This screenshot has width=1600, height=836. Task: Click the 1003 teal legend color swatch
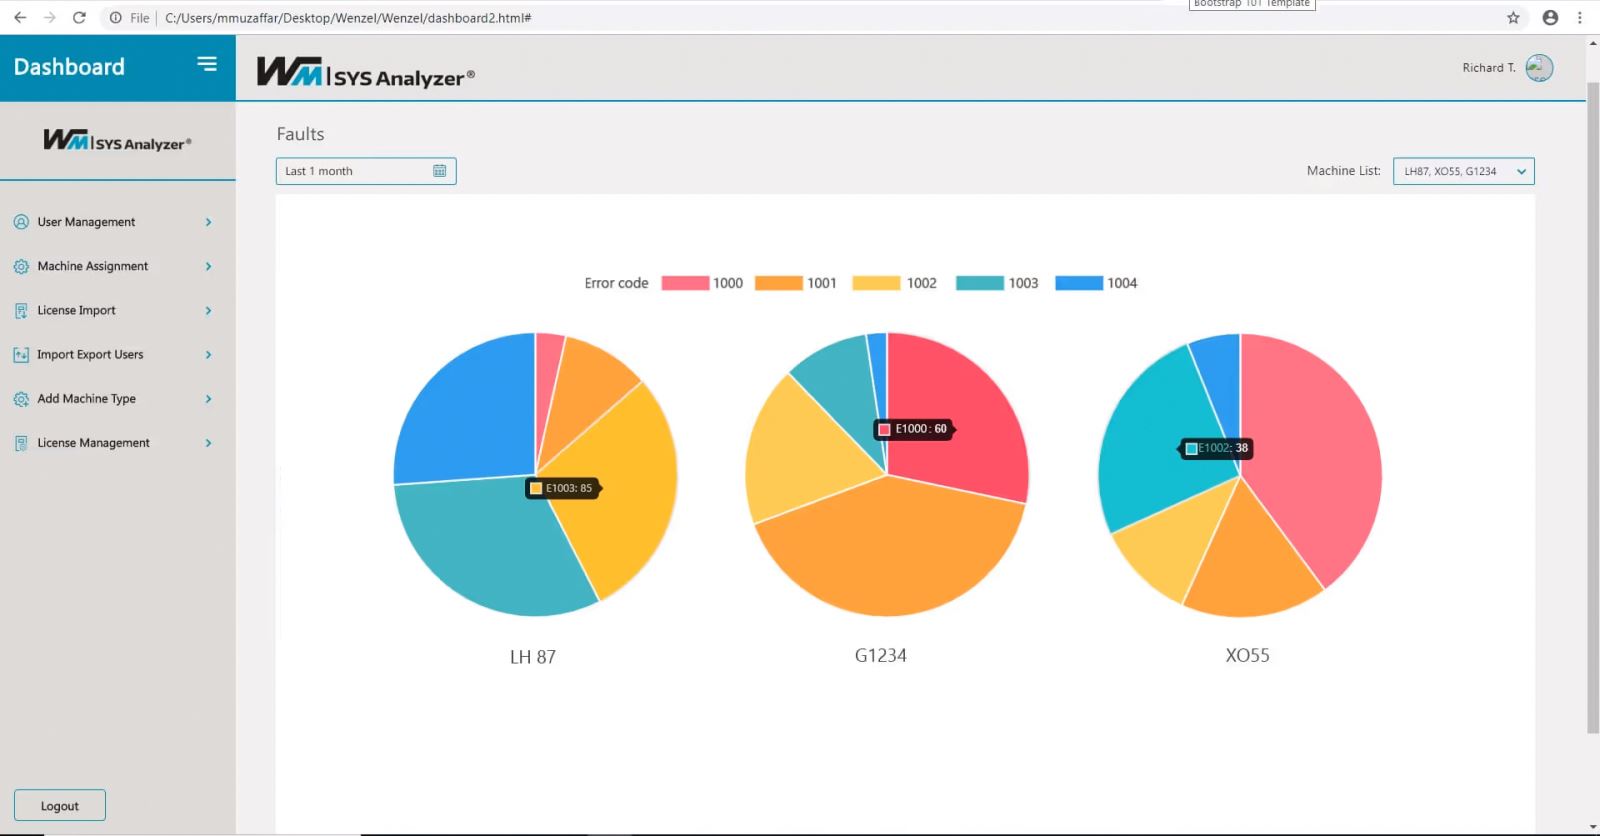click(979, 283)
